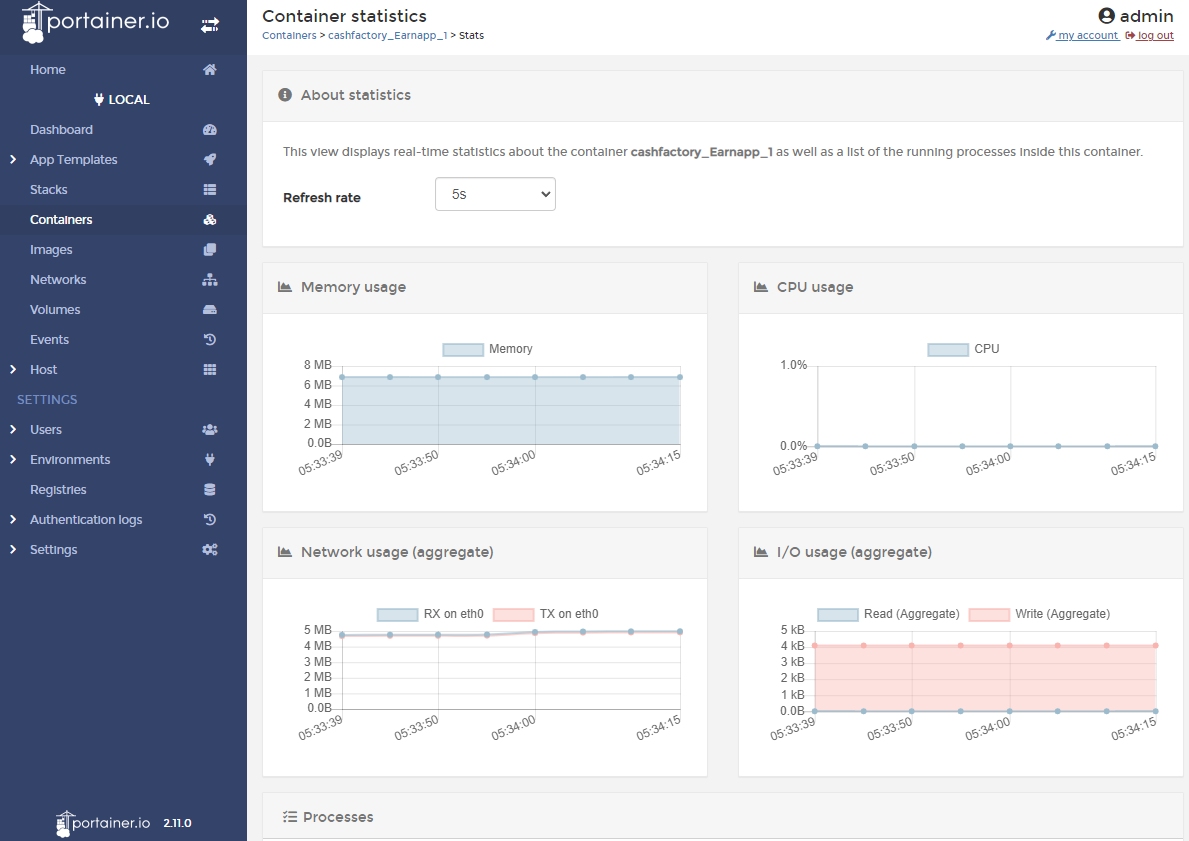The image size is (1189, 841).
Task: Click the Host grid icon
Action: (x=210, y=369)
